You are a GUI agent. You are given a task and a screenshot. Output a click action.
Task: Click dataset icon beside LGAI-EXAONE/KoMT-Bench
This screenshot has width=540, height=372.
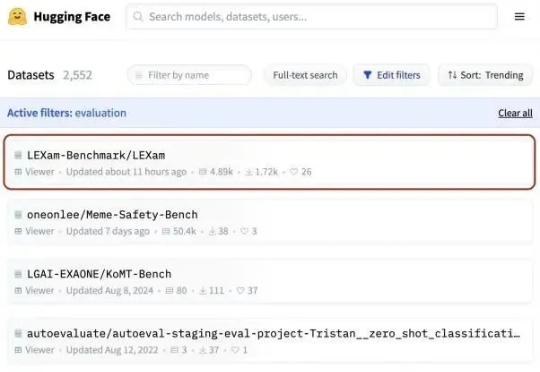pos(18,274)
